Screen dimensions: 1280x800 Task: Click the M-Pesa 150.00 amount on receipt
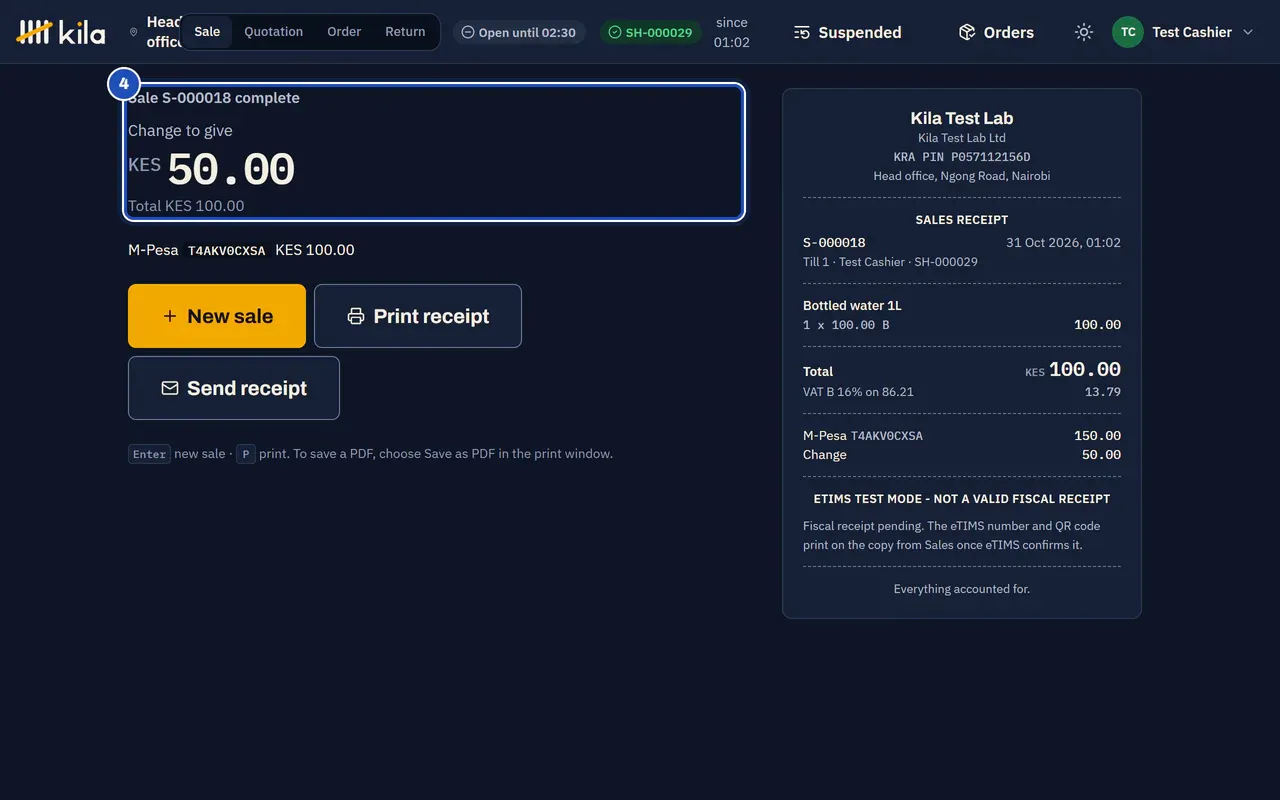[1098, 436]
